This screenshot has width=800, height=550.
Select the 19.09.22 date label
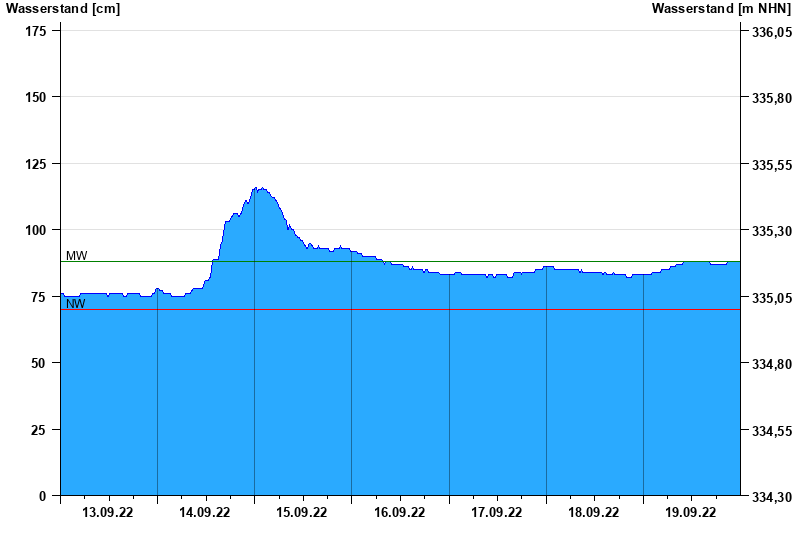click(691, 513)
